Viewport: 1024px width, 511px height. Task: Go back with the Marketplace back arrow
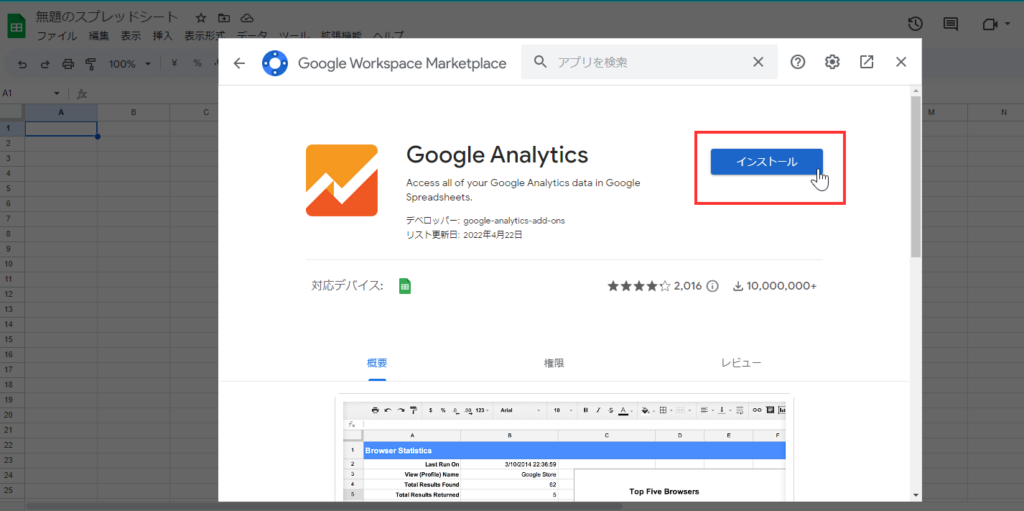(x=239, y=63)
